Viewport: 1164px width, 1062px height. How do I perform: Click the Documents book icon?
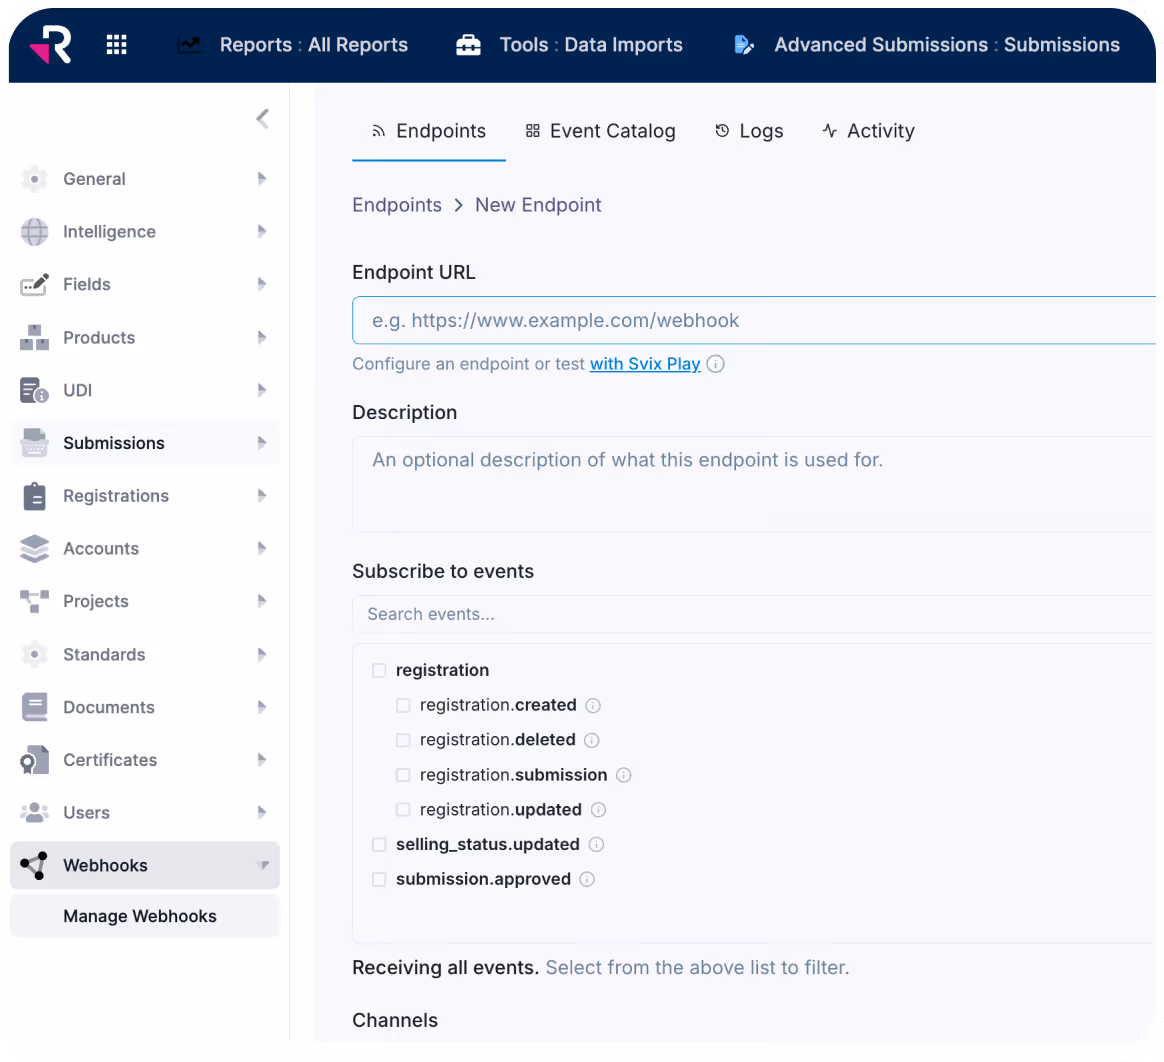click(34, 707)
